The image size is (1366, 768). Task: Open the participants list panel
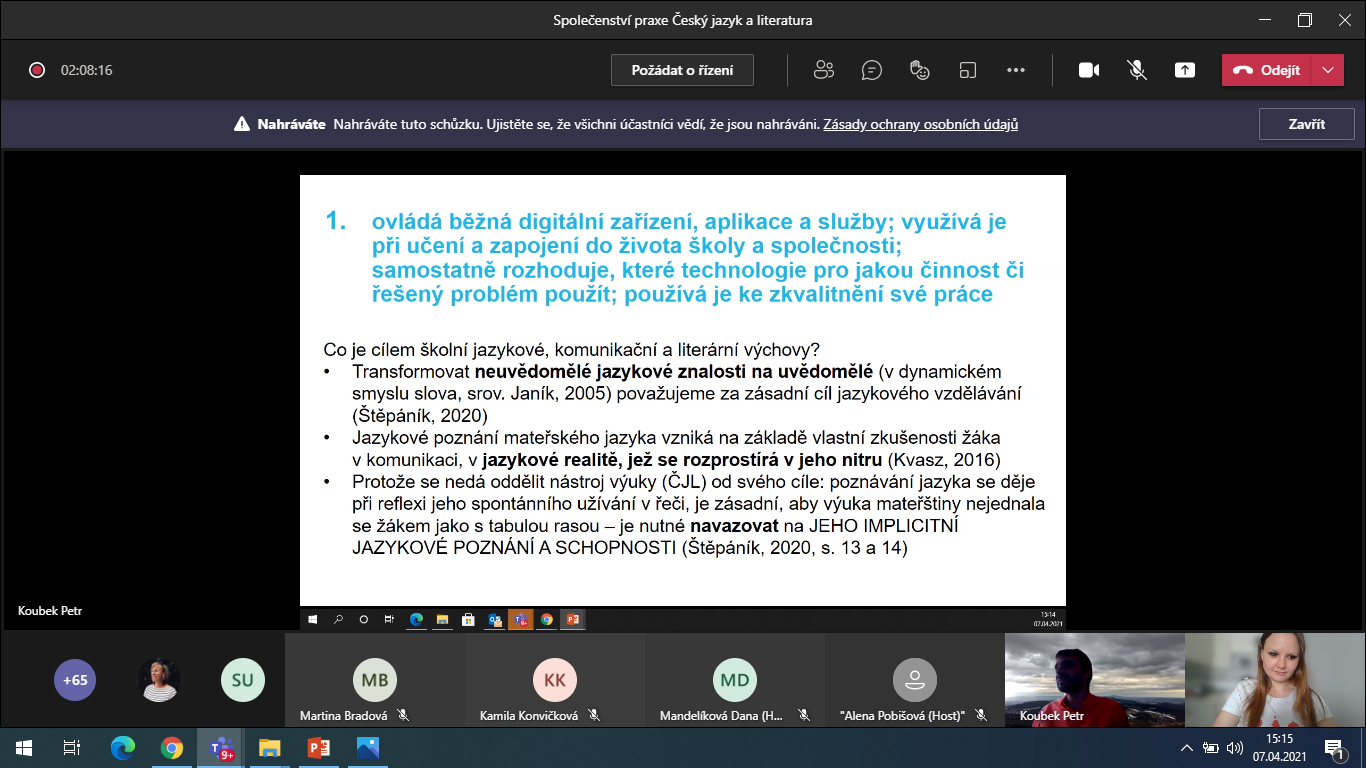pos(824,70)
